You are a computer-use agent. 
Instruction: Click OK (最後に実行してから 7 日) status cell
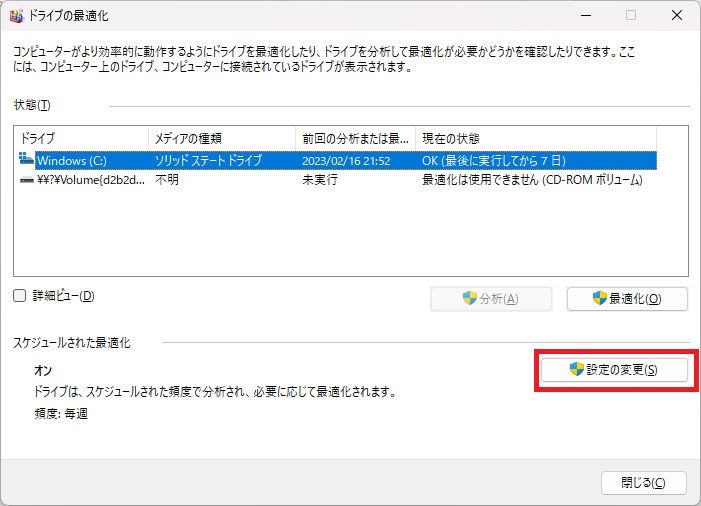click(x=494, y=160)
